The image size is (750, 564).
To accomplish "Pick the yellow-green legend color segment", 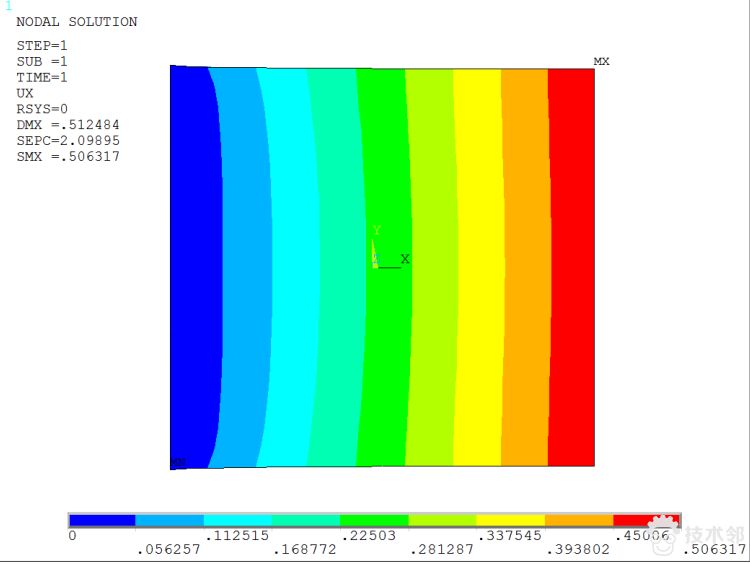I will pos(442,520).
